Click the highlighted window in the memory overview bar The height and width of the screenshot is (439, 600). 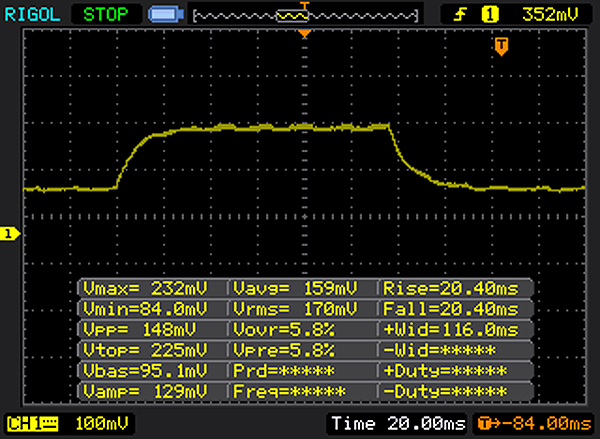(x=293, y=16)
